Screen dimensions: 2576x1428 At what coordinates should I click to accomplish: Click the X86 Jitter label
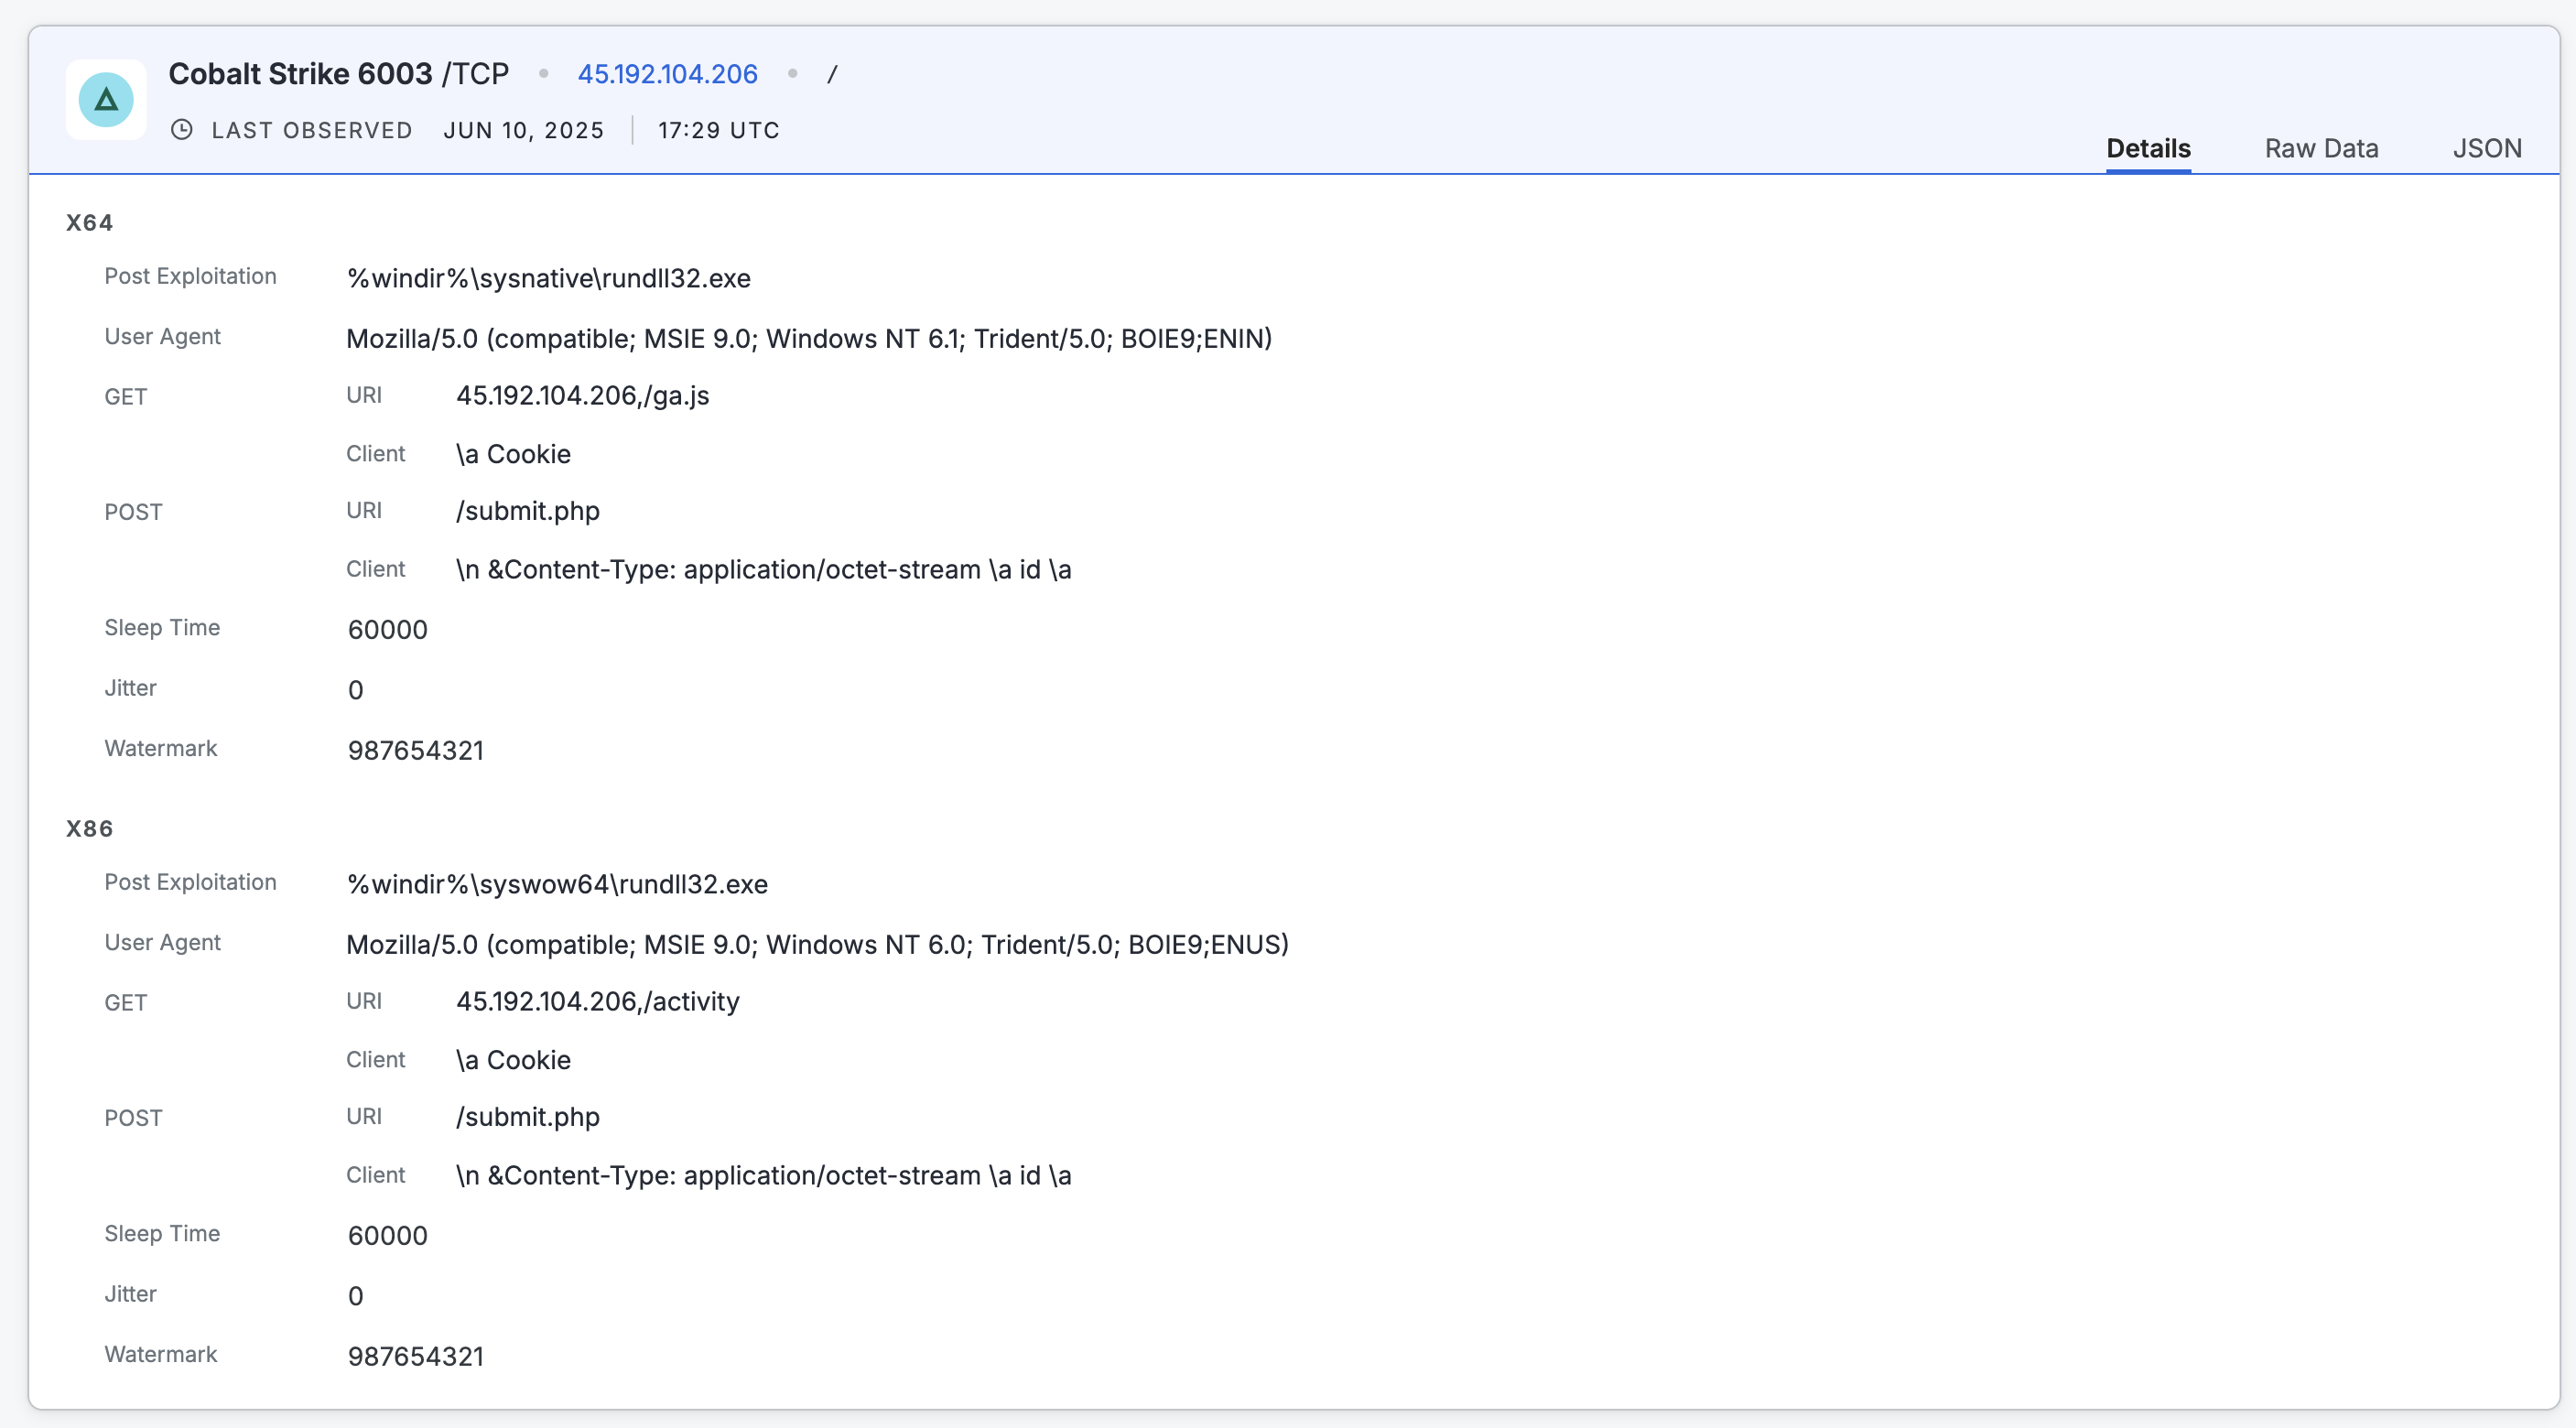coord(131,1294)
